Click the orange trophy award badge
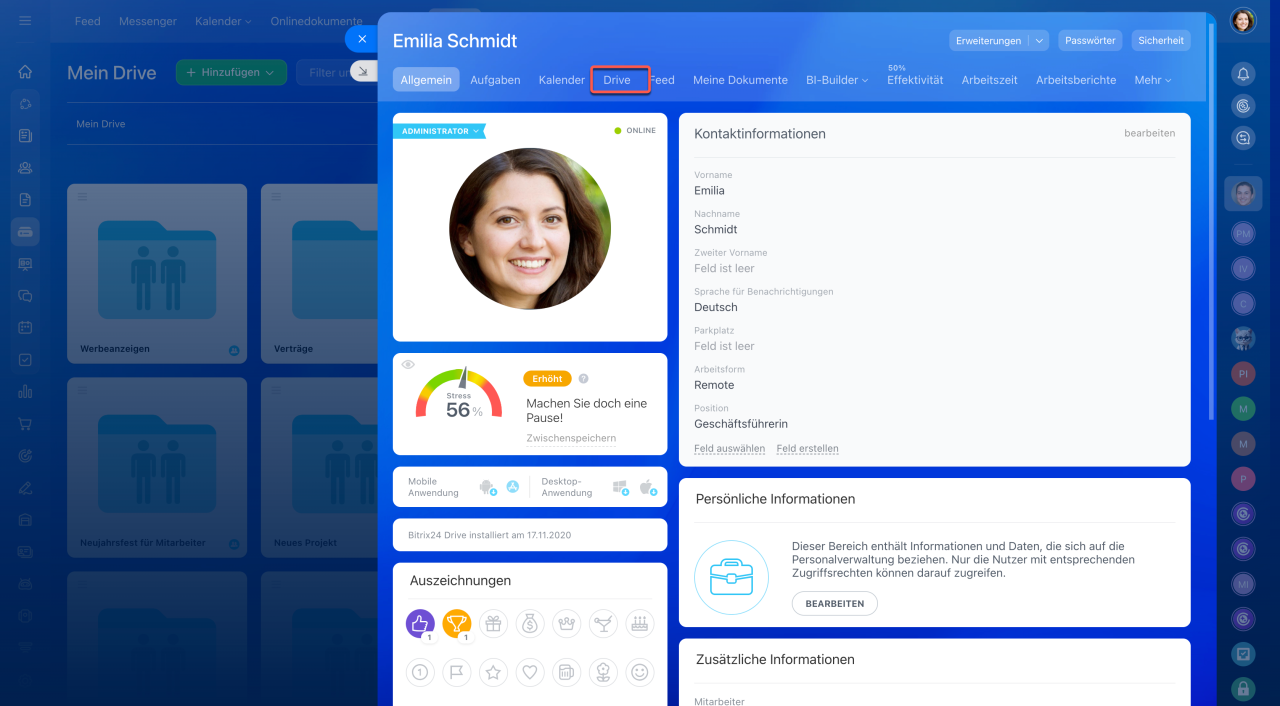 457,624
